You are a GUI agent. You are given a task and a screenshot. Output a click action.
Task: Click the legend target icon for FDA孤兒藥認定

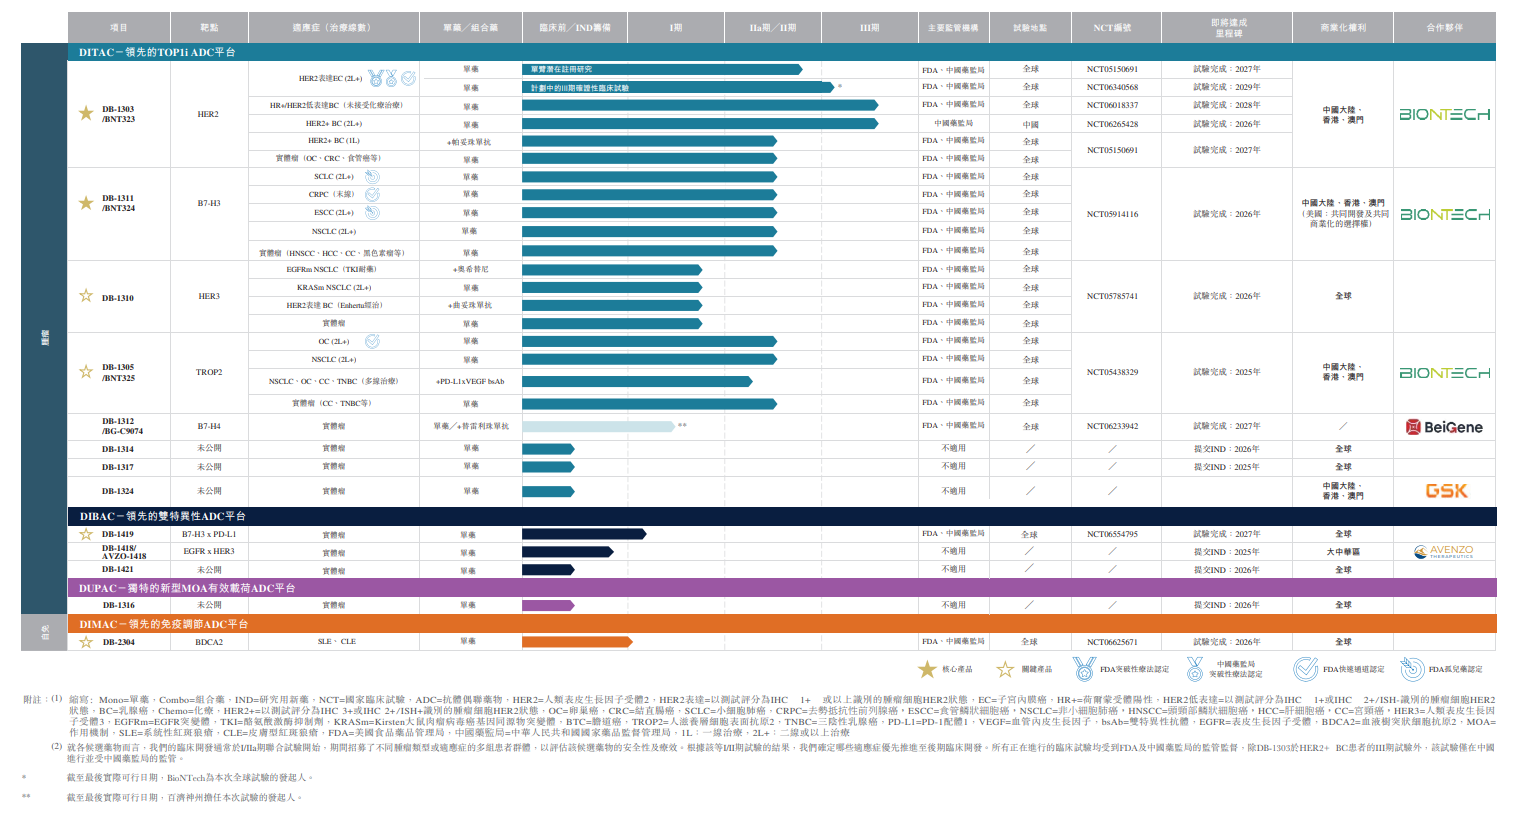coord(1412,668)
